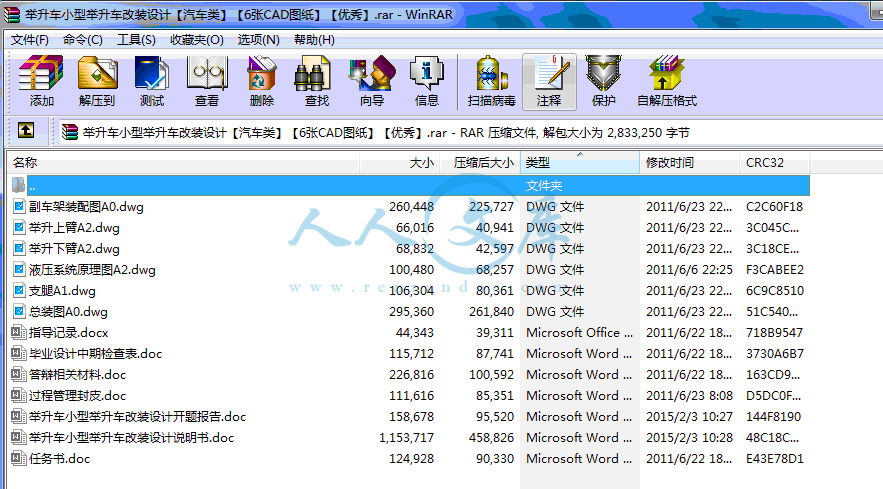Viewport: 883px width, 489px height.
Task: Click the icon of 指导记录.docx
Action: (19, 332)
